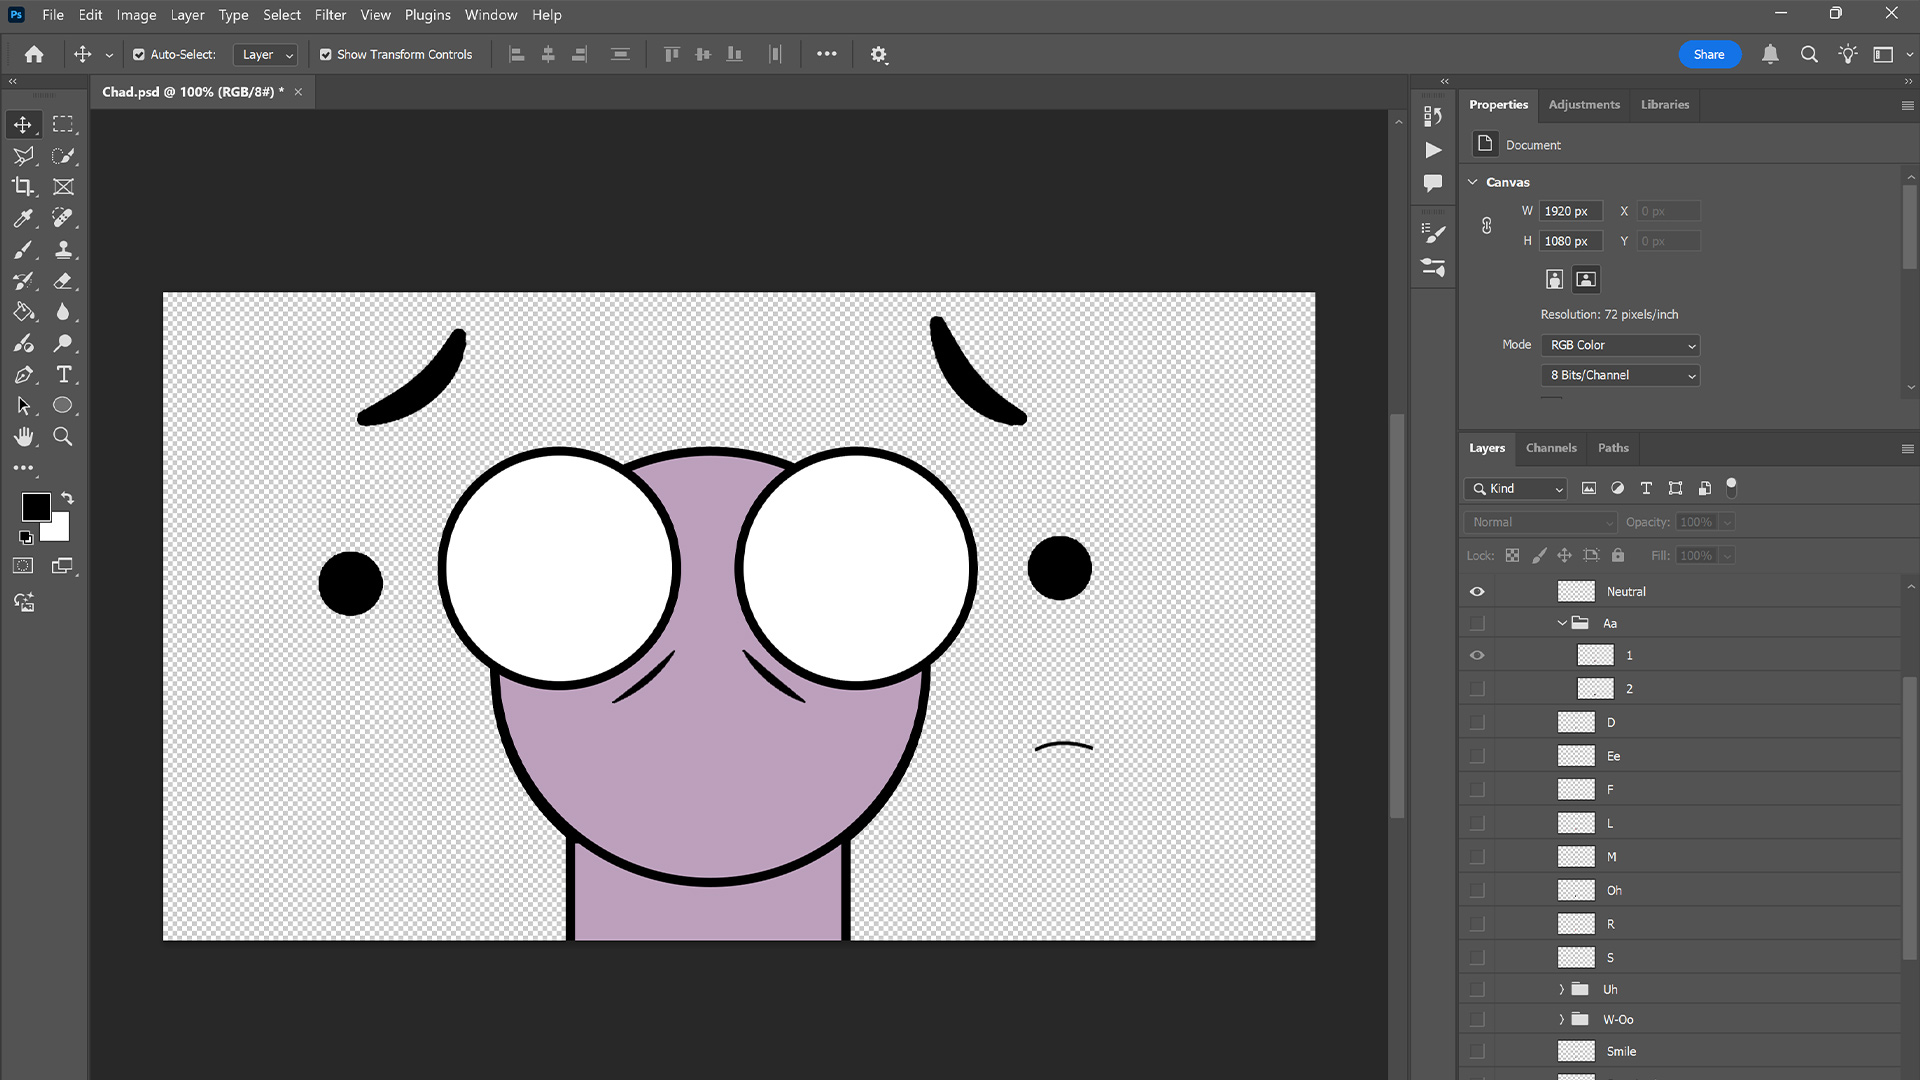Open the Image menu
1920x1080 pixels.
pyautogui.click(x=136, y=15)
